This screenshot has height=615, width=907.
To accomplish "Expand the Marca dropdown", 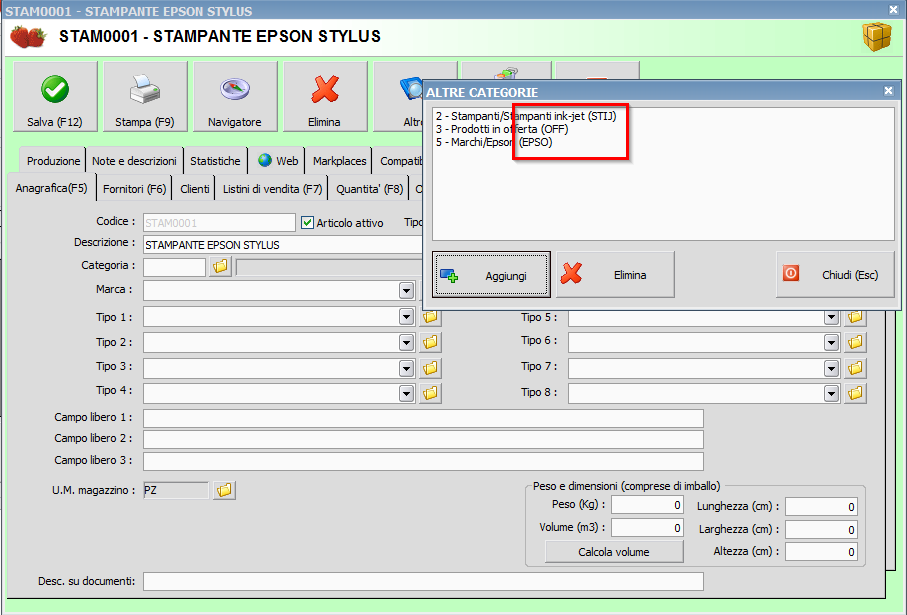I will pyautogui.click(x=406, y=290).
